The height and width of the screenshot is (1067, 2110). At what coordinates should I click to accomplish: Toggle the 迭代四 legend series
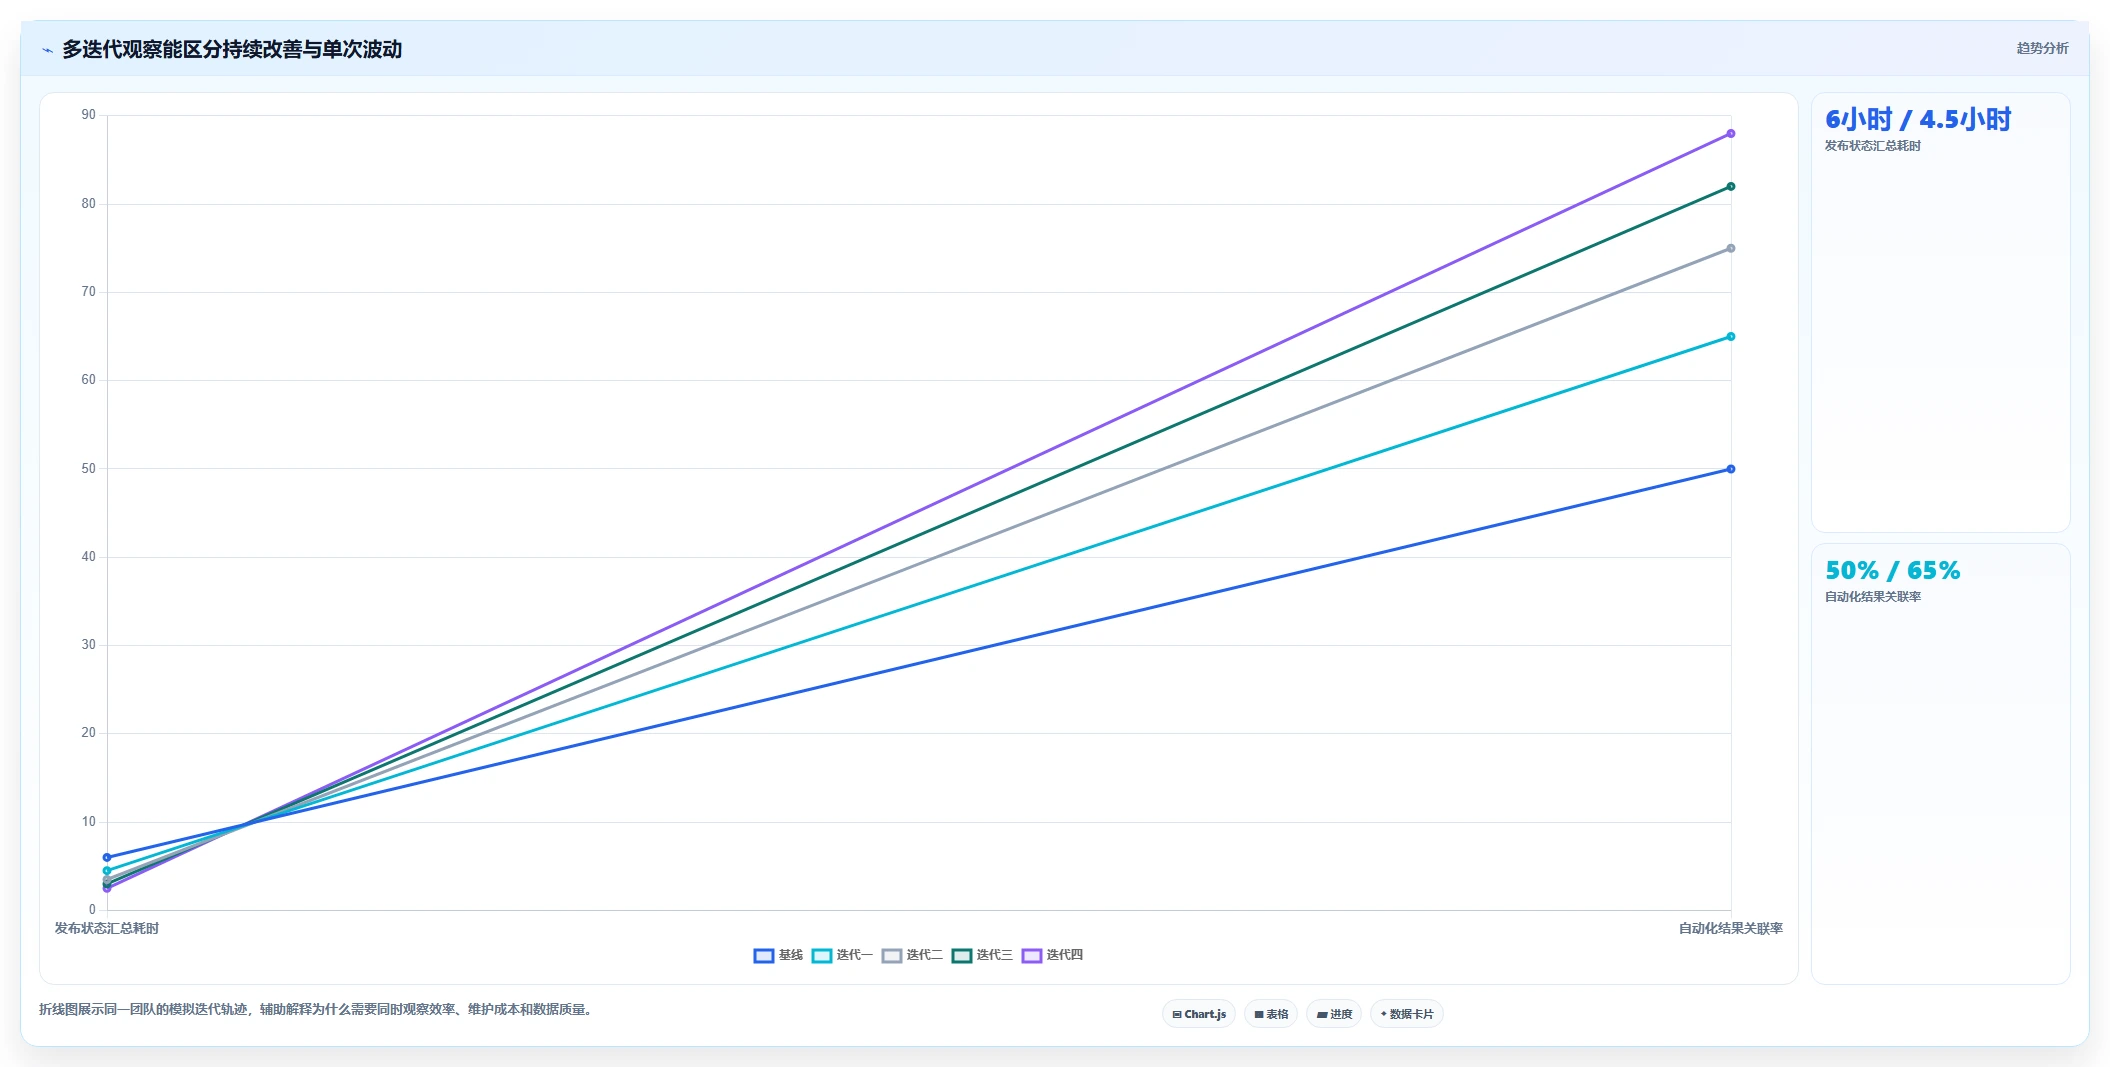coord(1052,955)
